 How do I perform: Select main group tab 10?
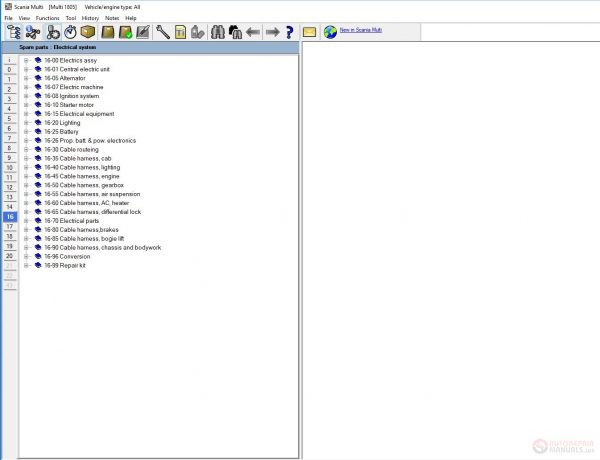click(10, 168)
